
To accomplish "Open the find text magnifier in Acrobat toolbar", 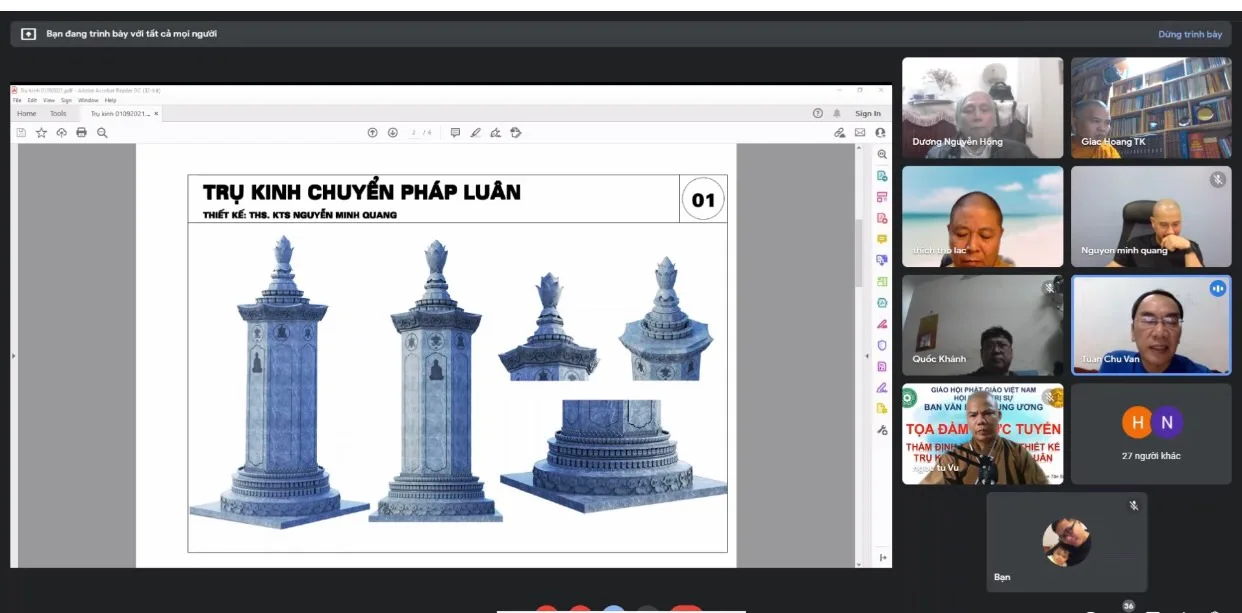I will (x=102, y=132).
